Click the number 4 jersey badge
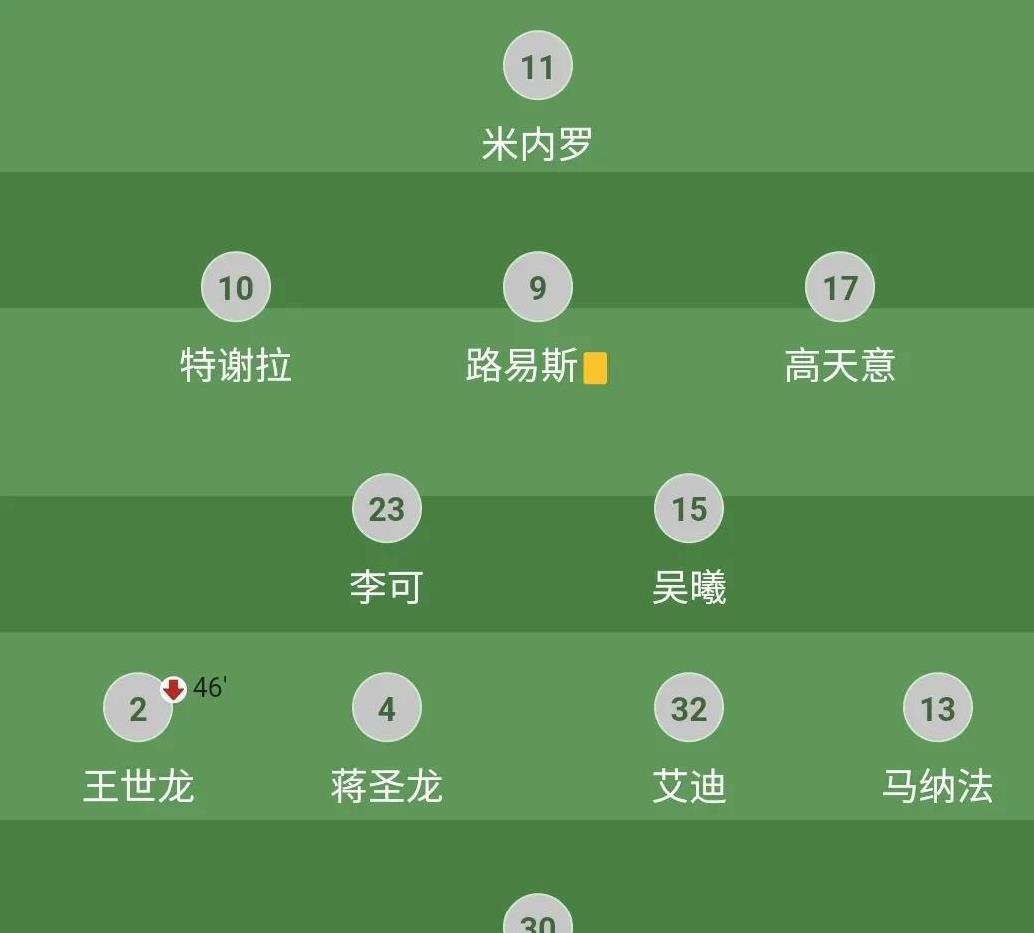Screen dimensions: 1034x933 [x=386, y=708]
